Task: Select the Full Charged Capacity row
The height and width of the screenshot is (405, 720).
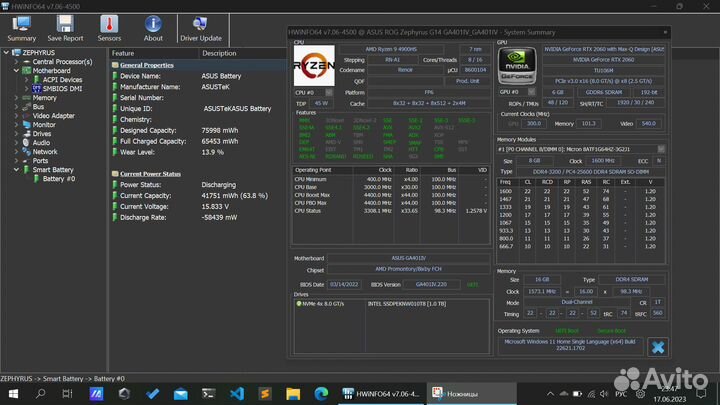Action: tap(197, 141)
